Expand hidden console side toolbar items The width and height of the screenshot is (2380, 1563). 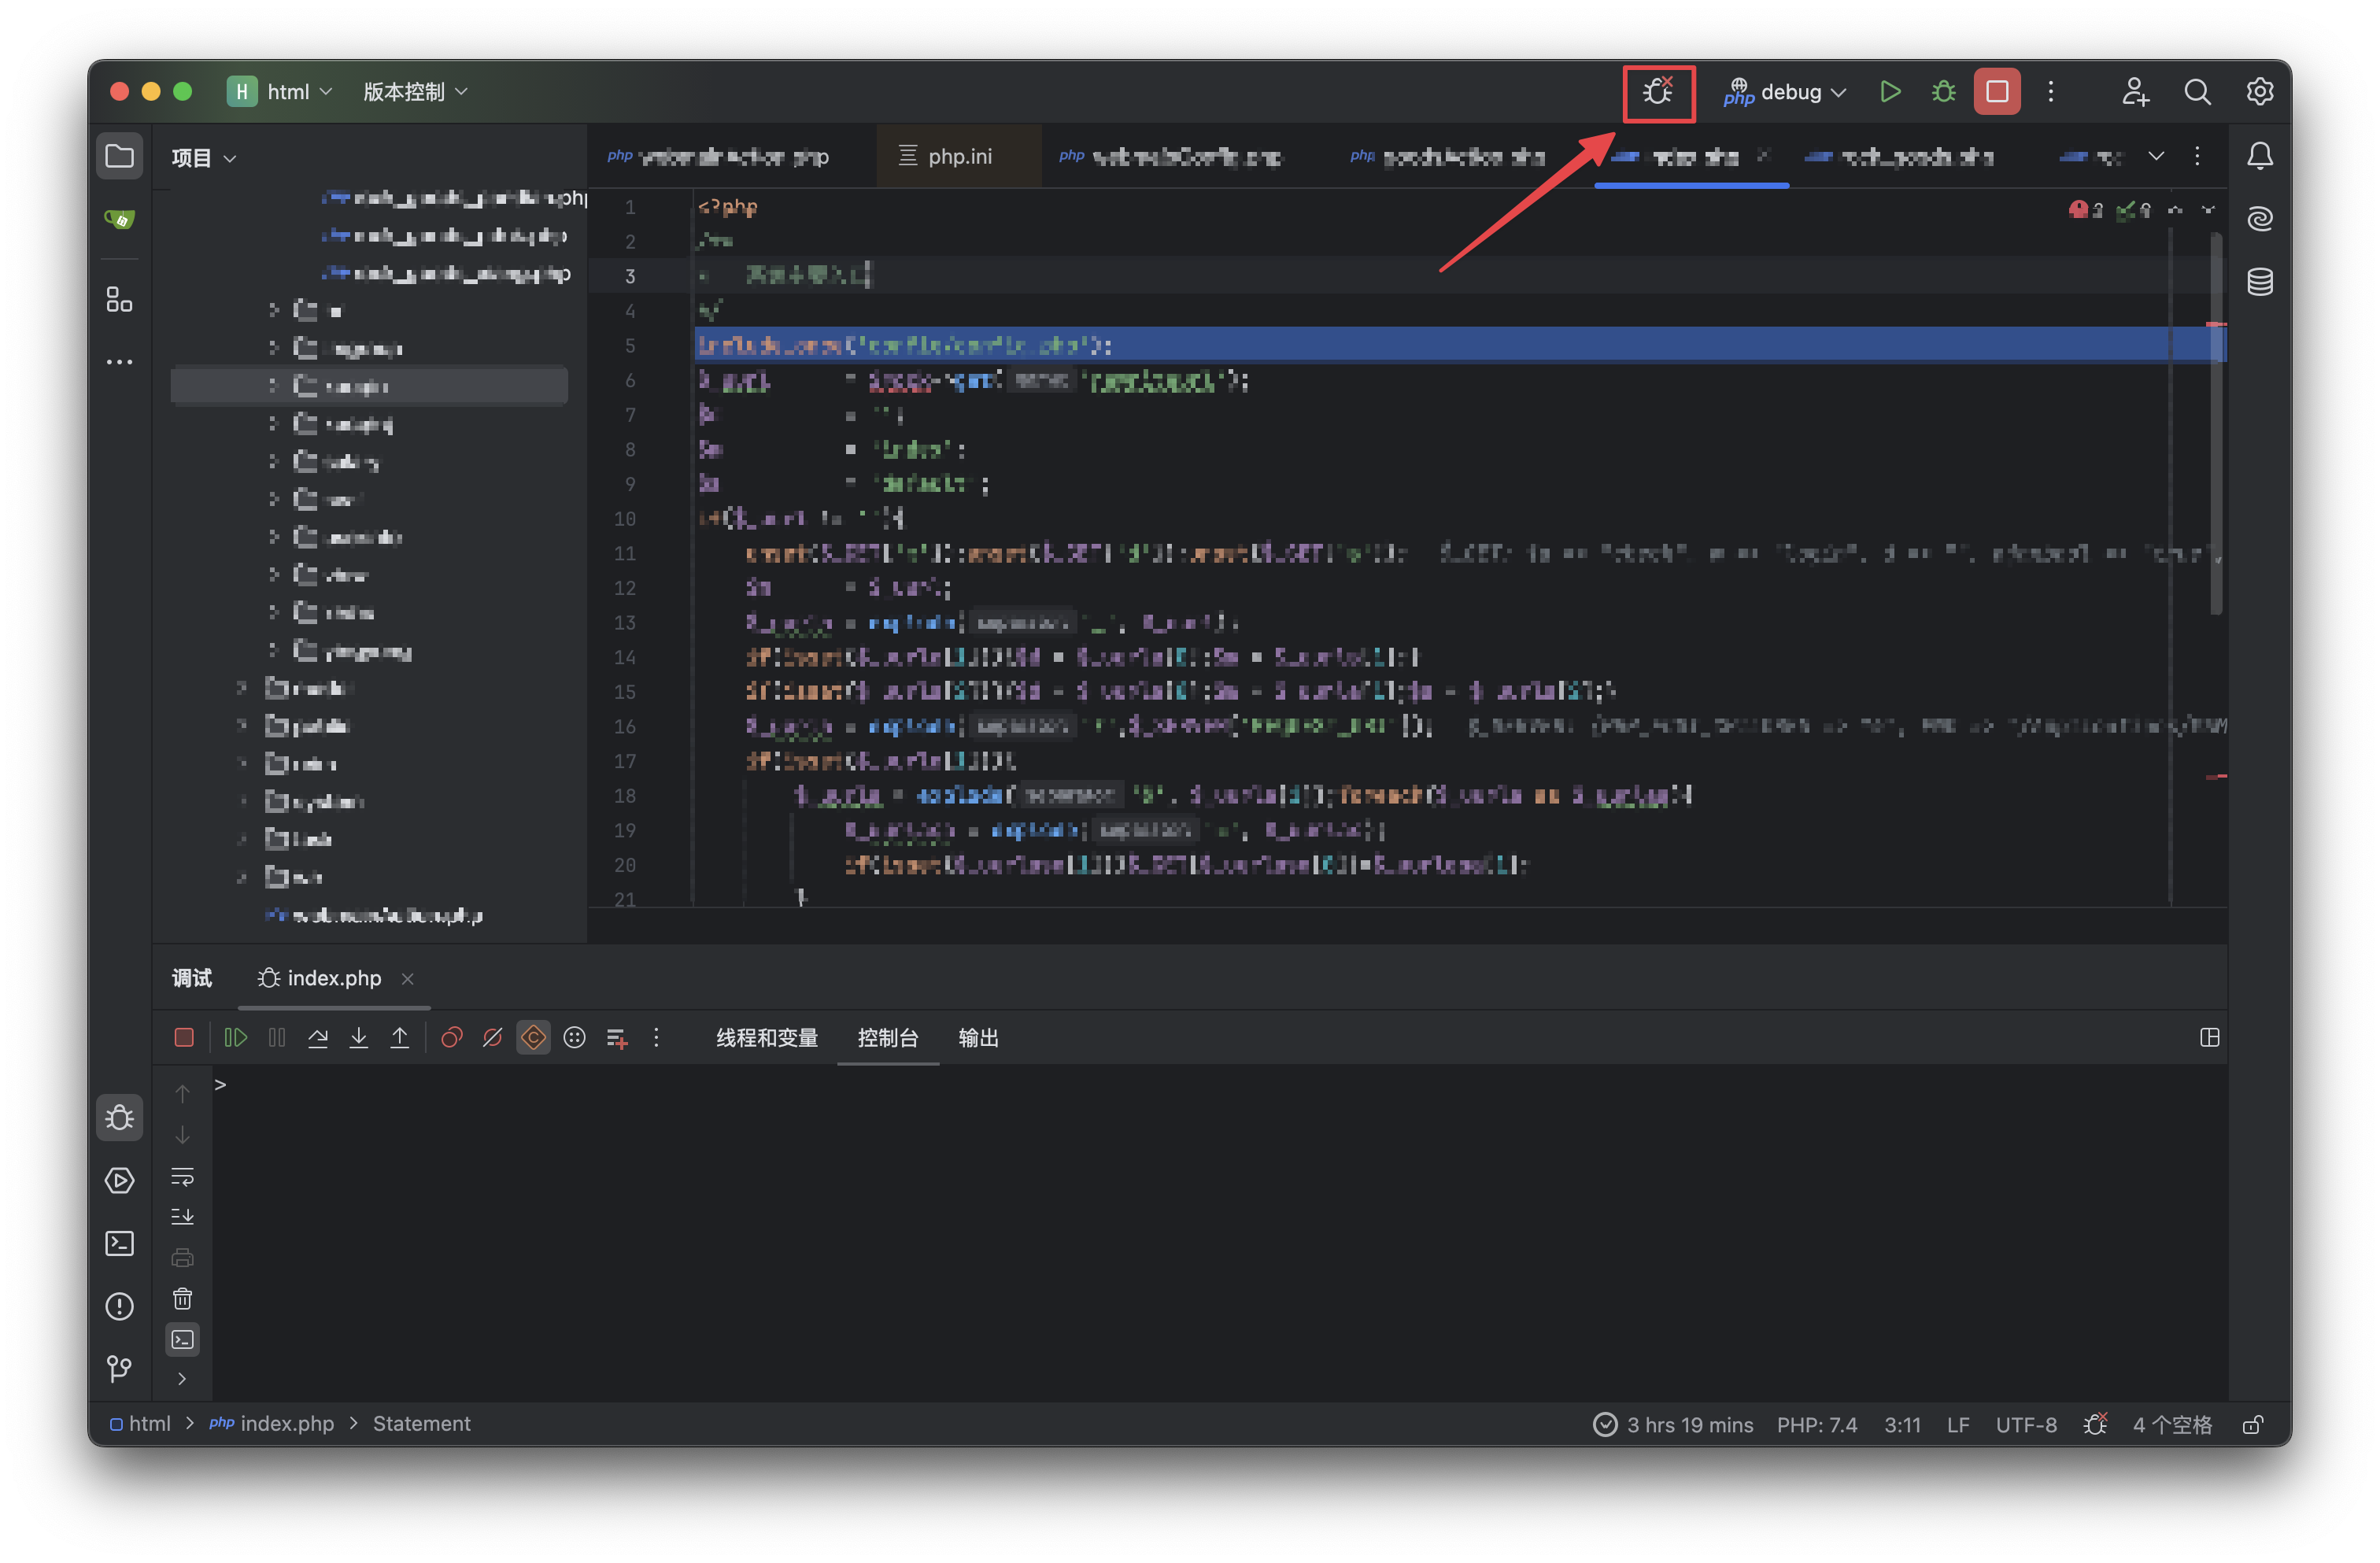coord(182,1379)
